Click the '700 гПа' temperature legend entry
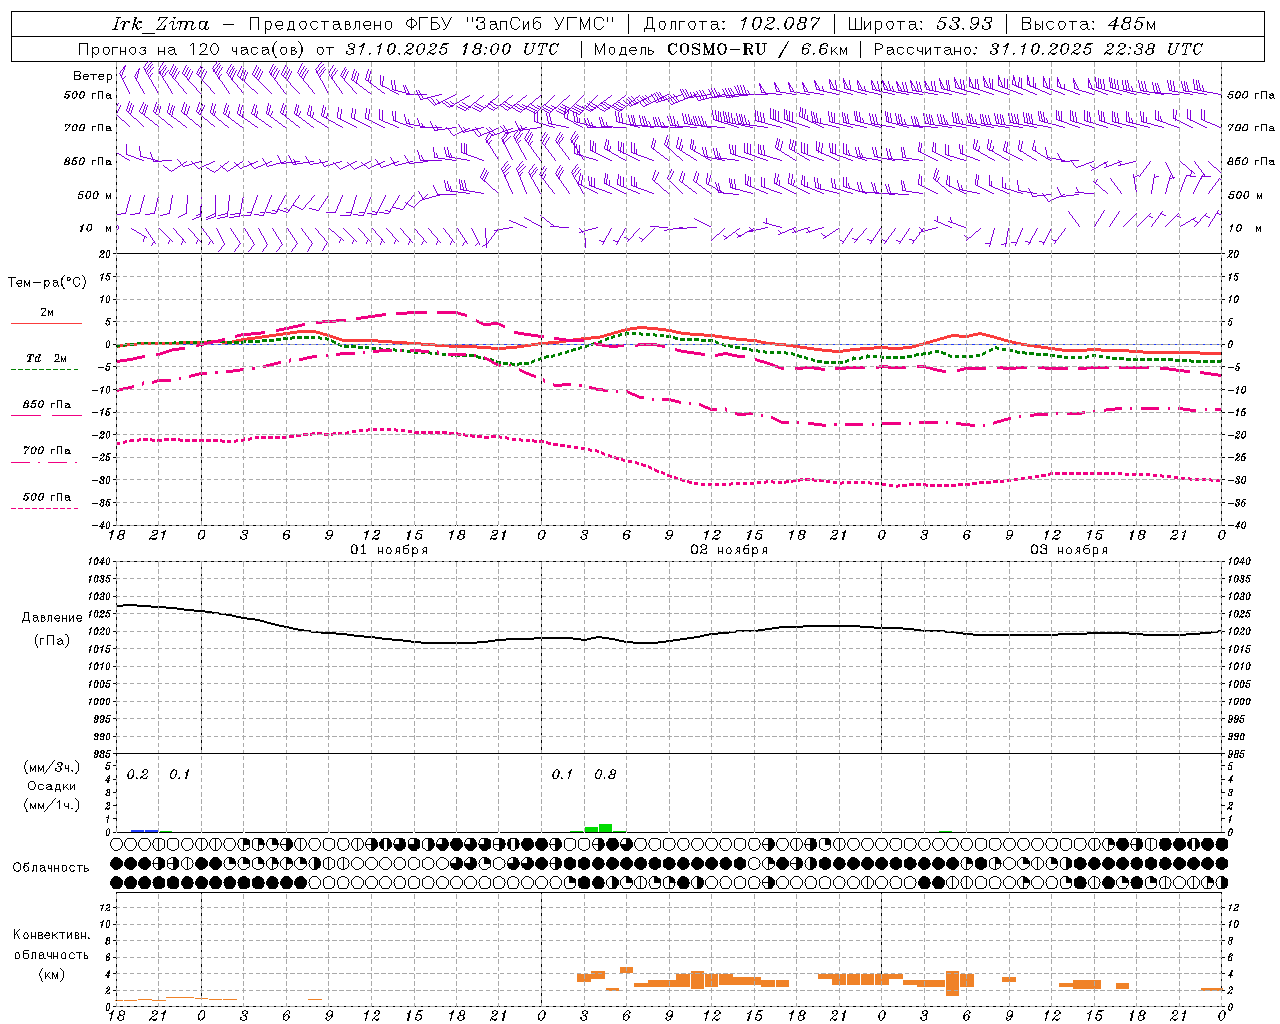 47,451
